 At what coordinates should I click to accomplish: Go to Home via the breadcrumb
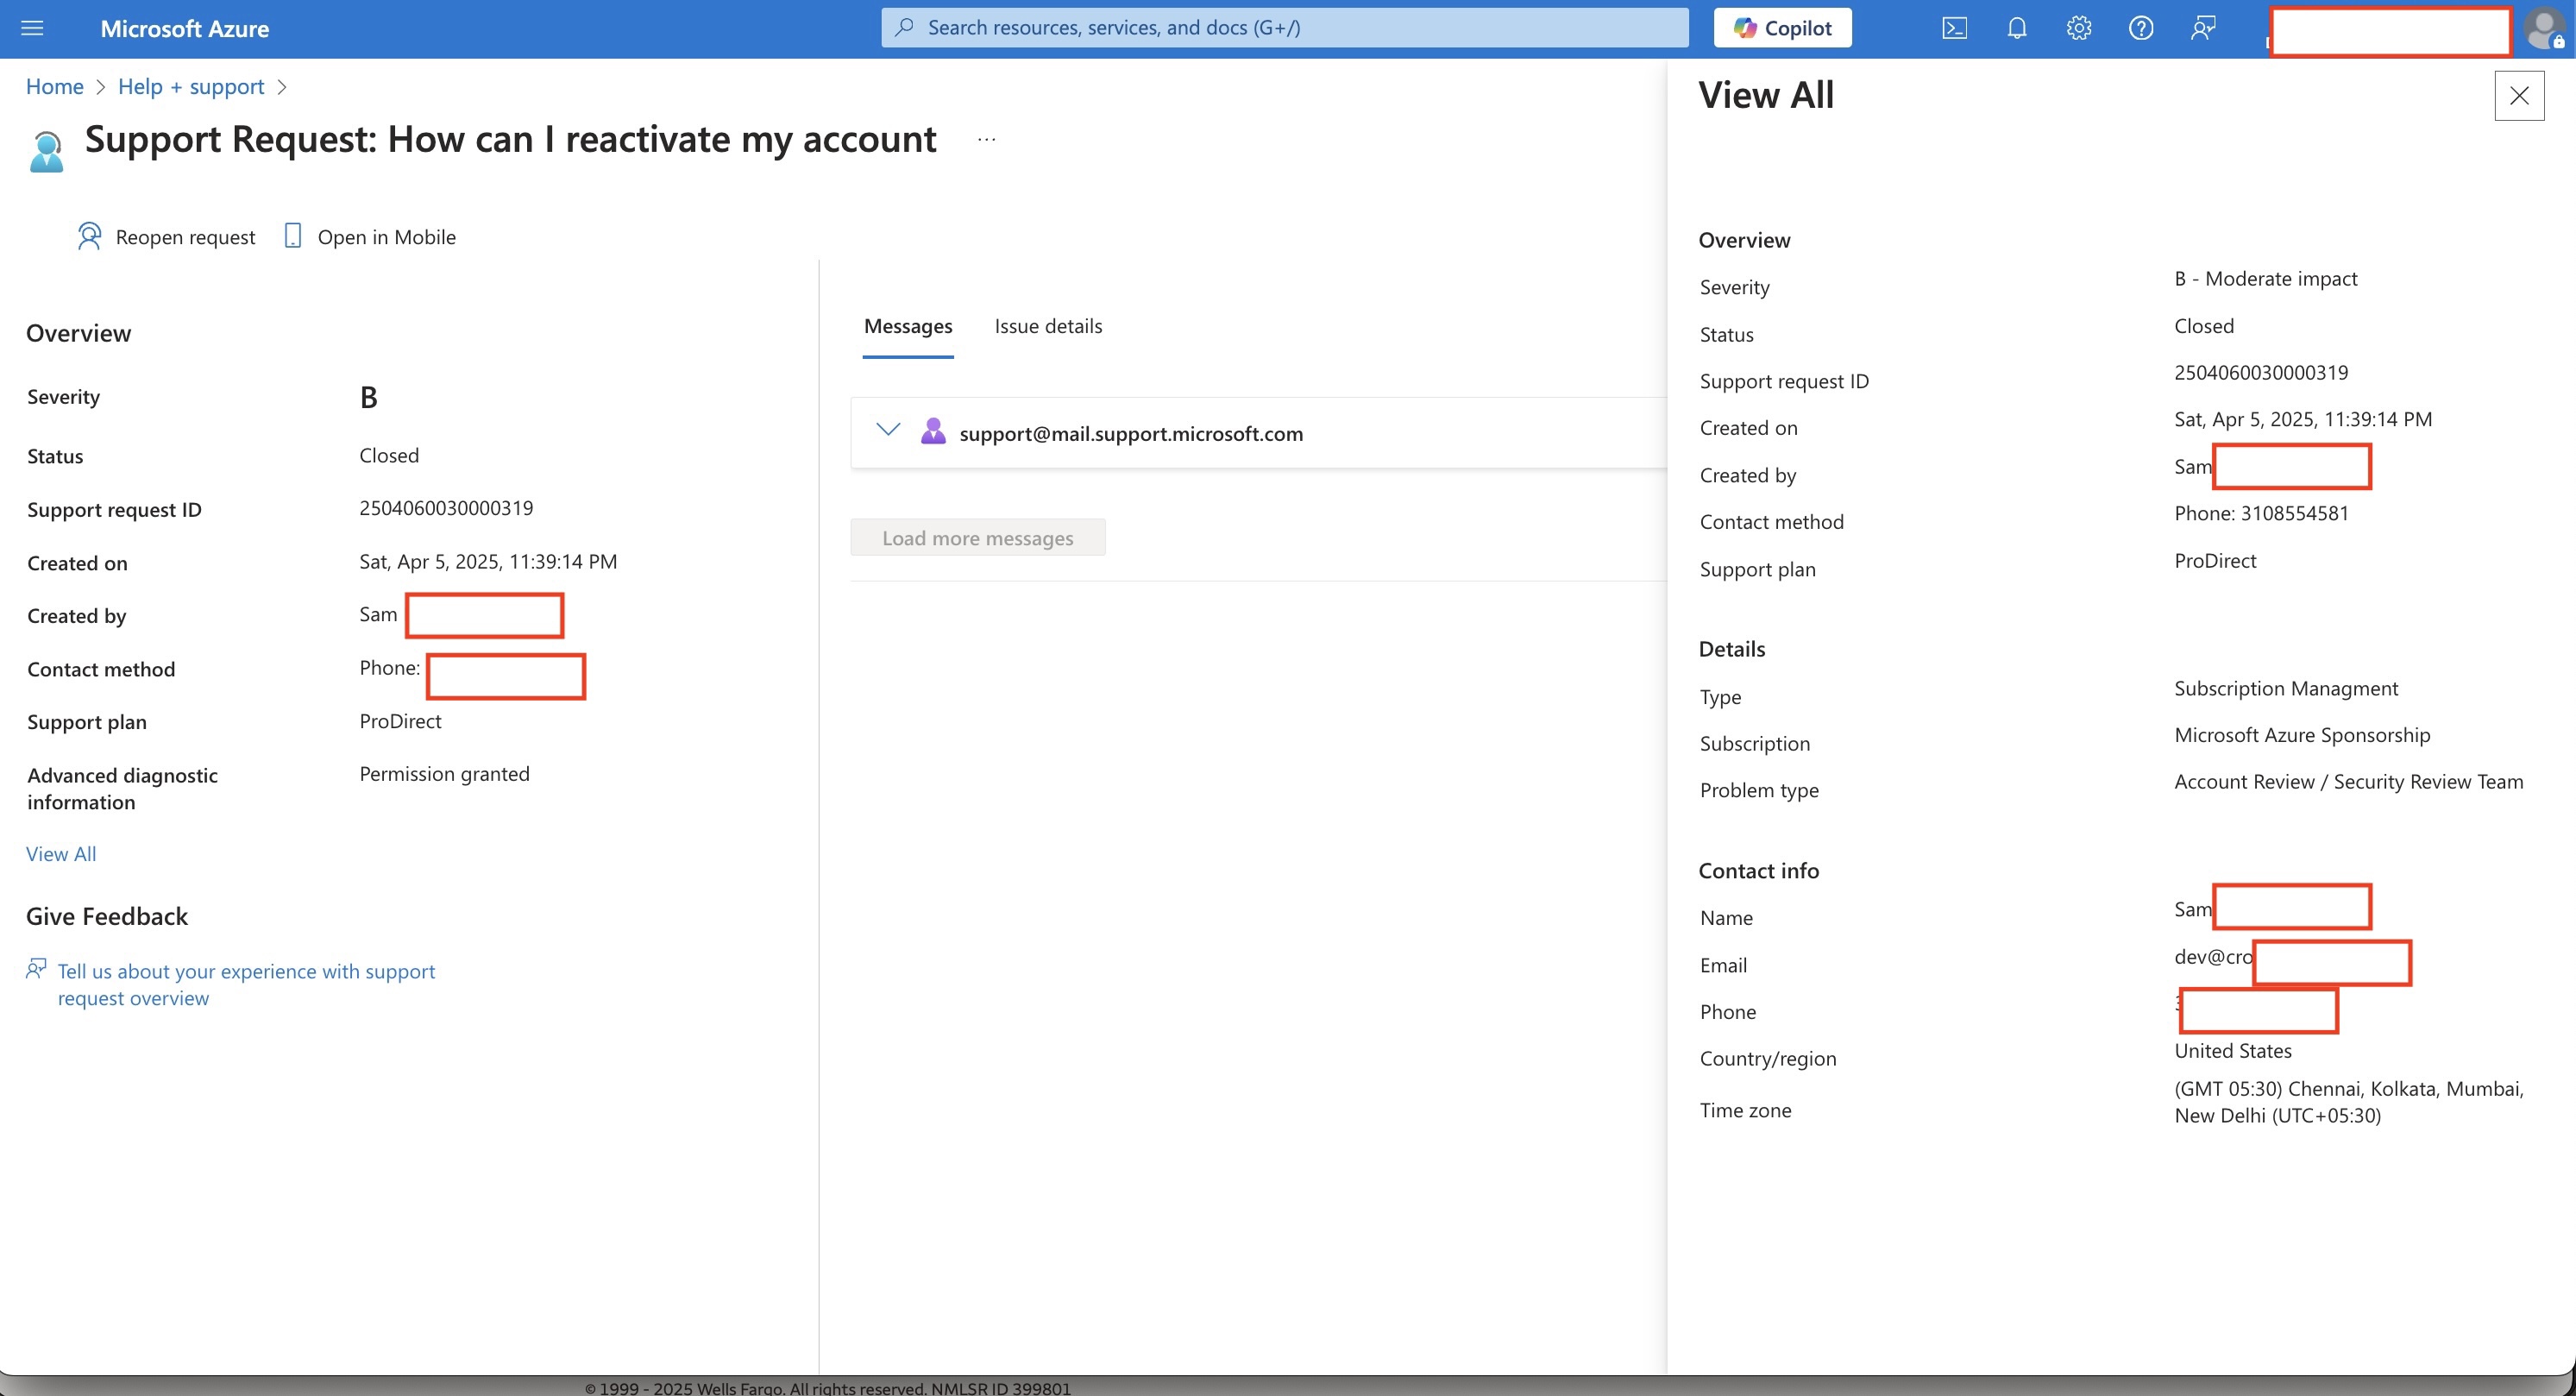(x=55, y=87)
